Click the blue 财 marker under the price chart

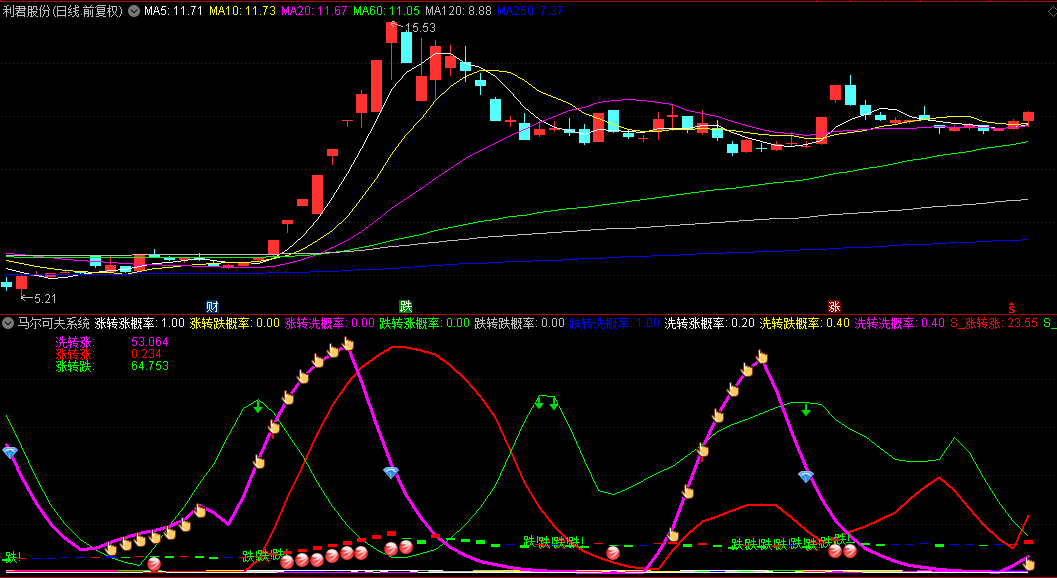tap(212, 306)
